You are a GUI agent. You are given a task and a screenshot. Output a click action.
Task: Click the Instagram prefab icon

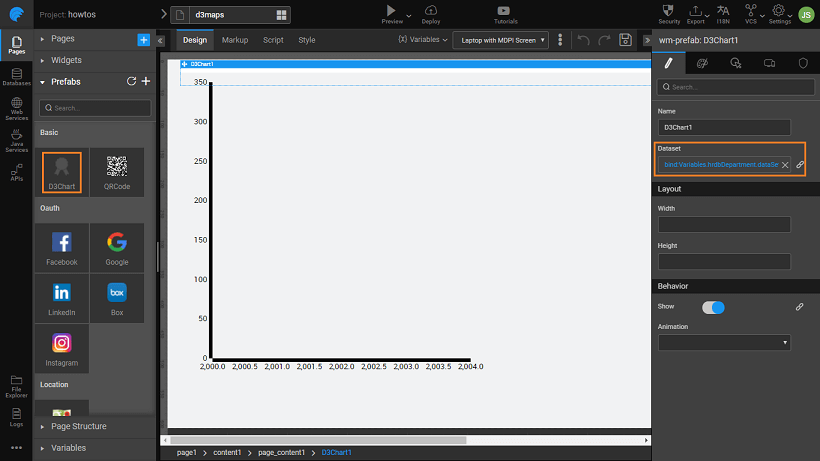(x=61, y=347)
